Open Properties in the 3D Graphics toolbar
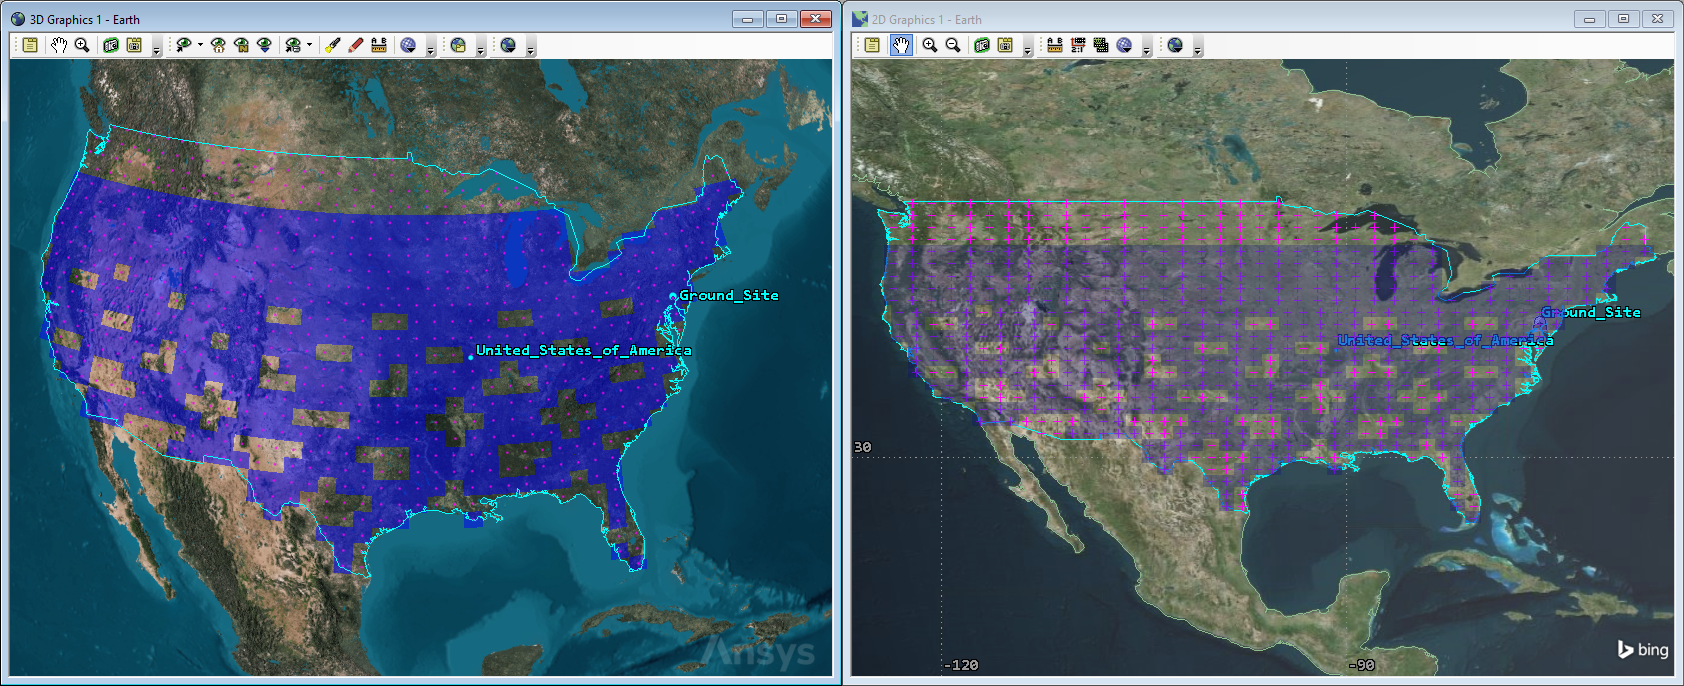Viewport: 1684px width, 686px height. point(31,45)
